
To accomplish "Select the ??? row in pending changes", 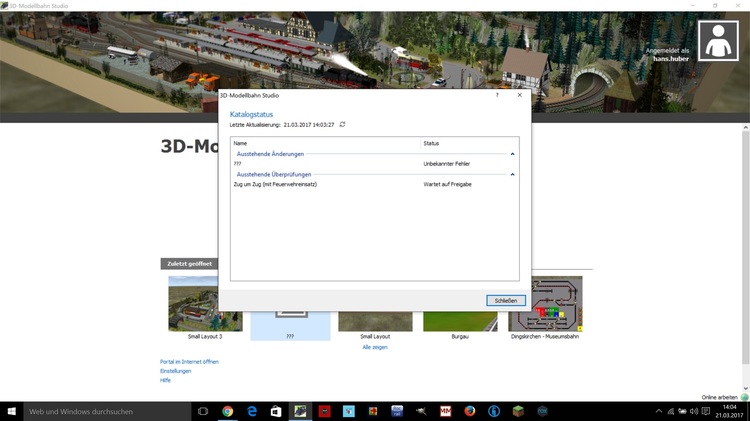I will coord(375,164).
